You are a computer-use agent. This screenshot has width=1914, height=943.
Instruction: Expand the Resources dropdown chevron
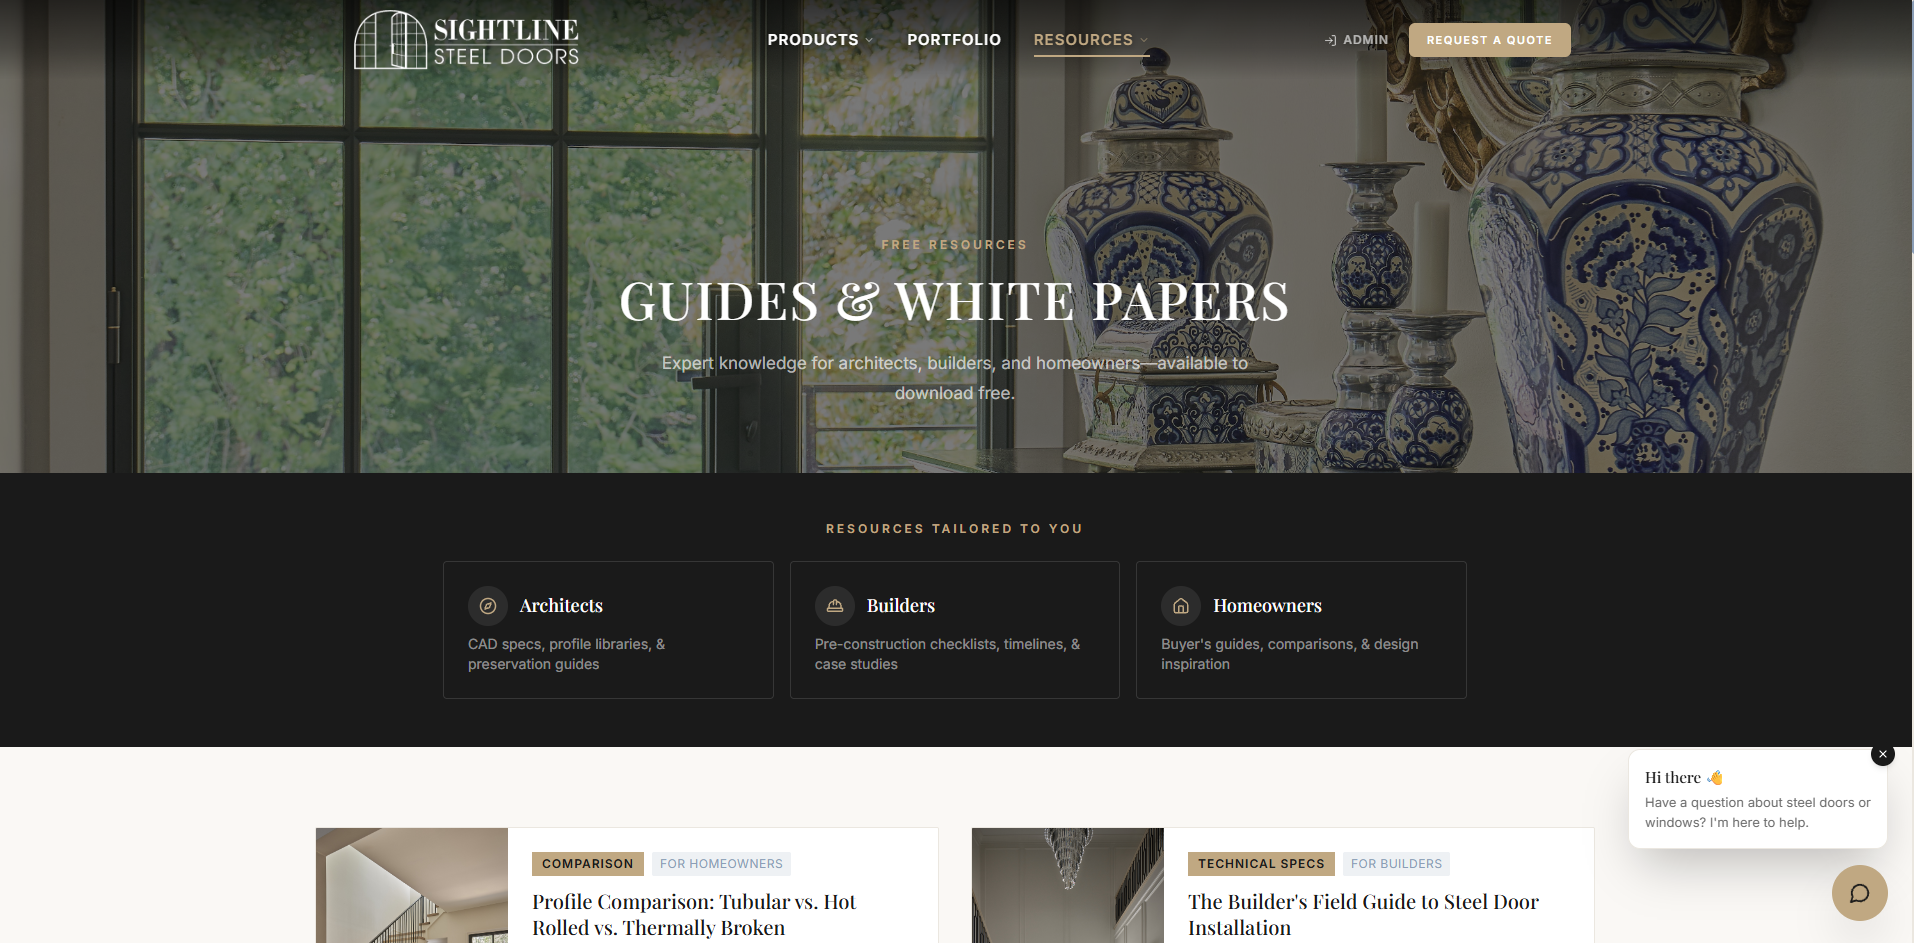point(1144,40)
